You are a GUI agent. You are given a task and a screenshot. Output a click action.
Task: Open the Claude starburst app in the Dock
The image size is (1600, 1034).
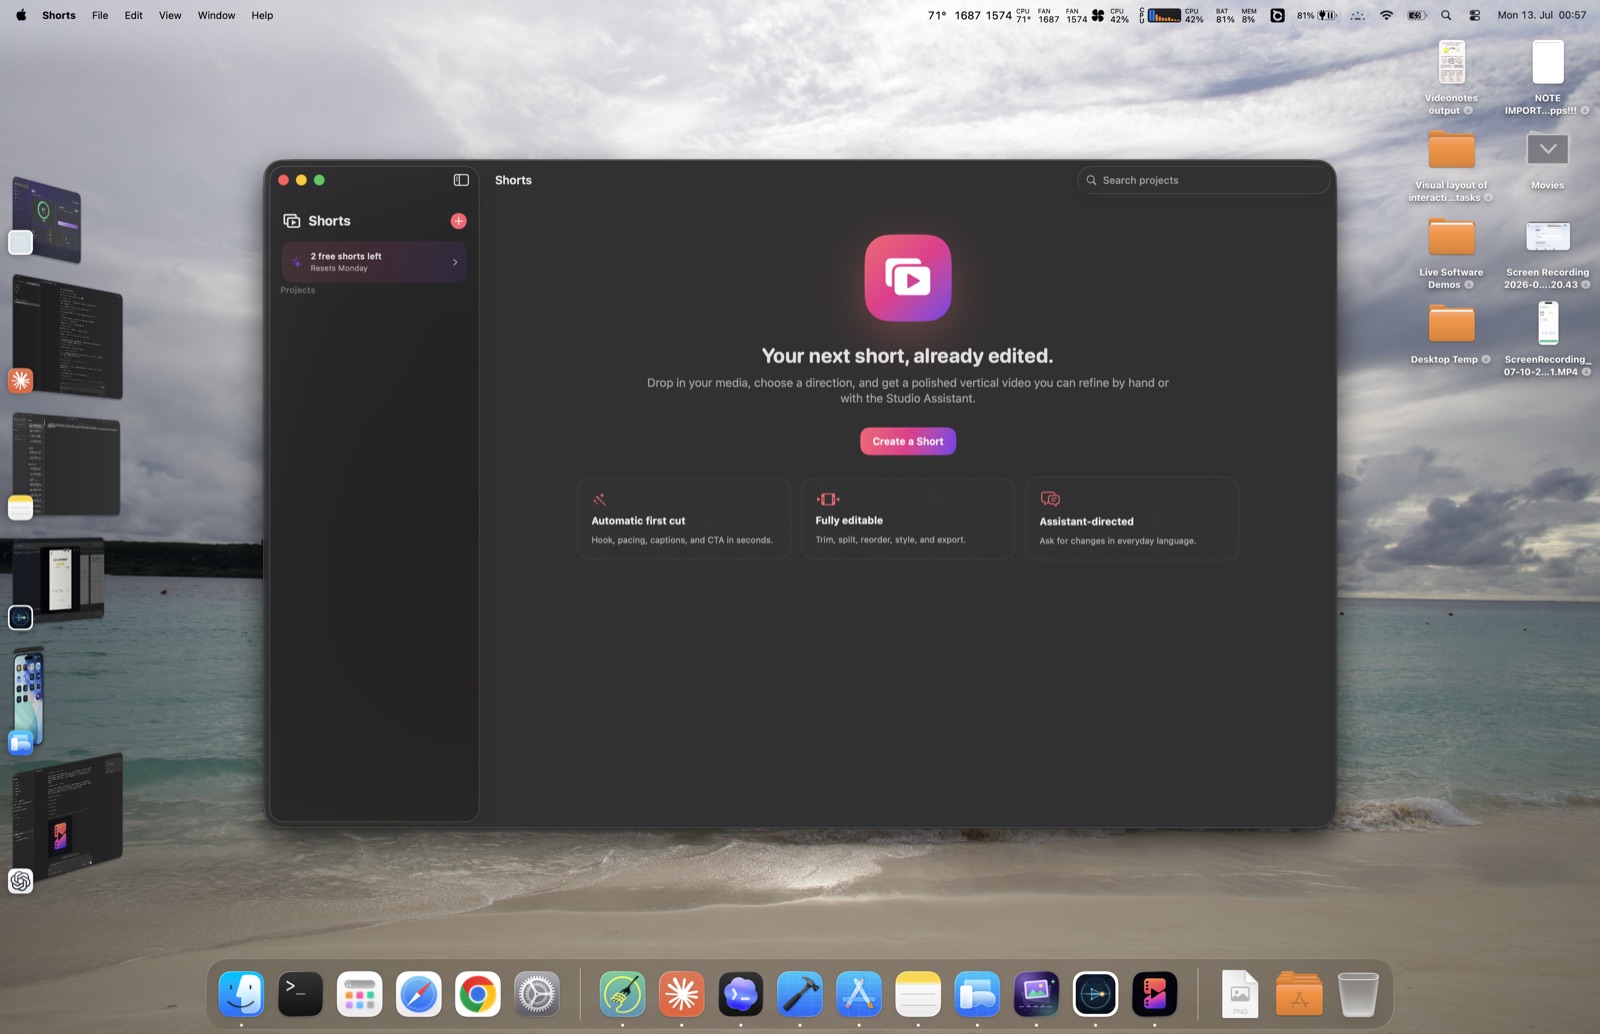(x=681, y=994)
